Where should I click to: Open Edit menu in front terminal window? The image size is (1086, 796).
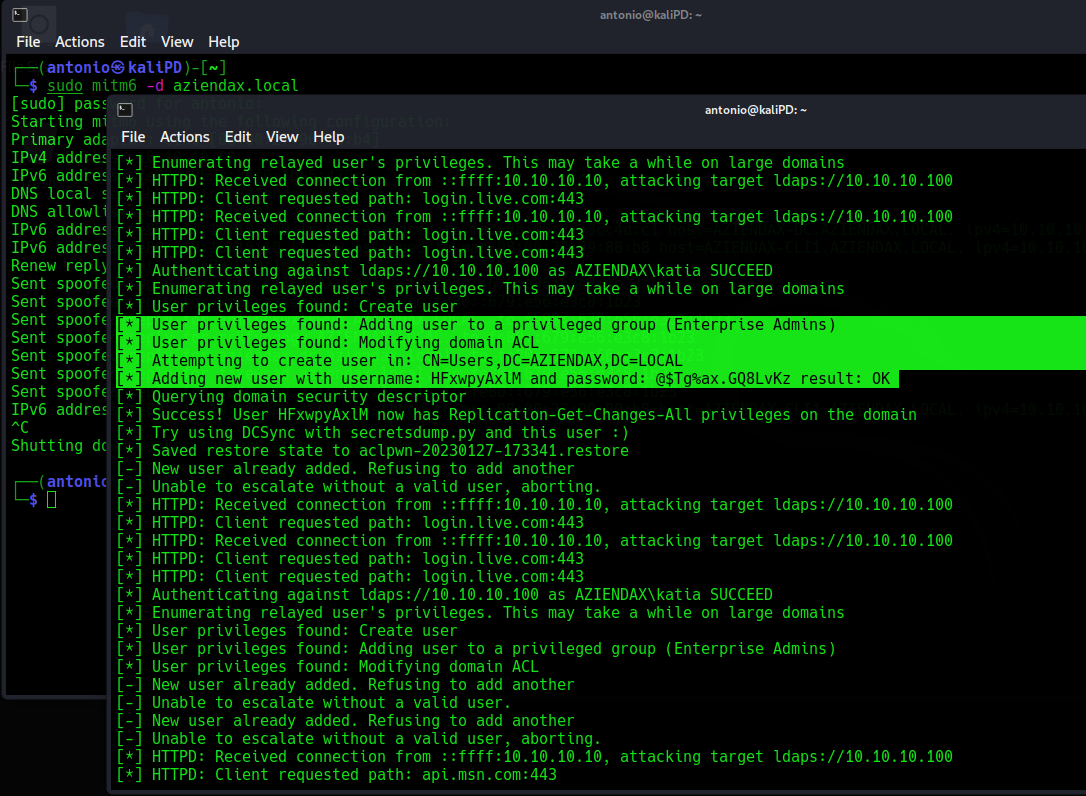pos(238,137)
